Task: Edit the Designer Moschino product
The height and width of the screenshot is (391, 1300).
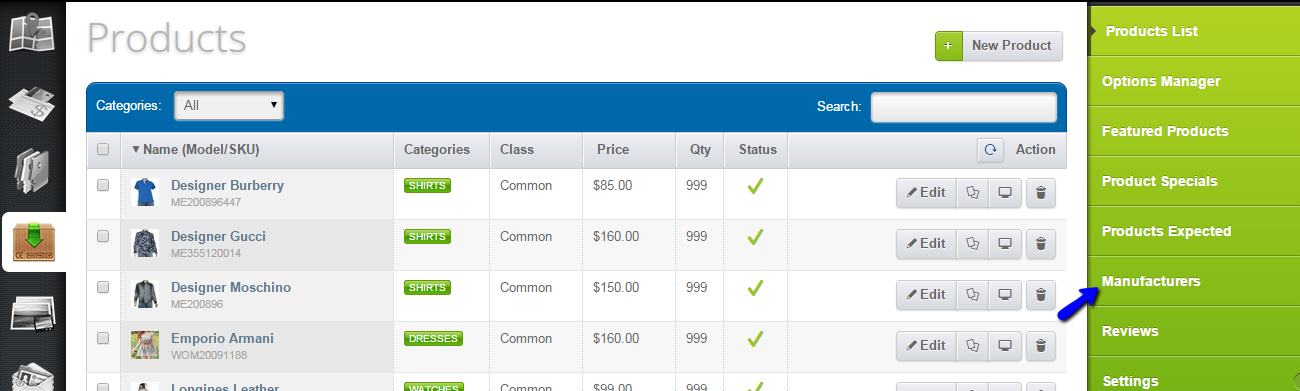Action: 926,295
